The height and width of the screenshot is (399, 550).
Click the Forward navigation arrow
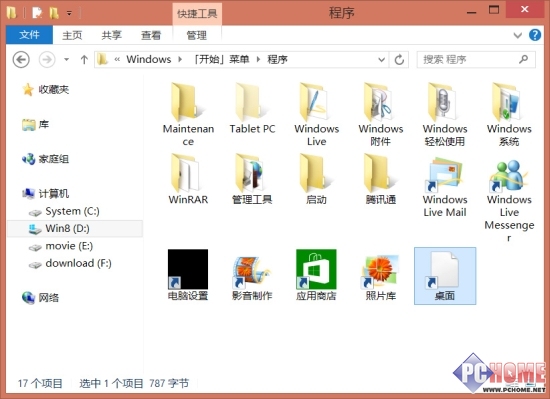pos(47,59)
